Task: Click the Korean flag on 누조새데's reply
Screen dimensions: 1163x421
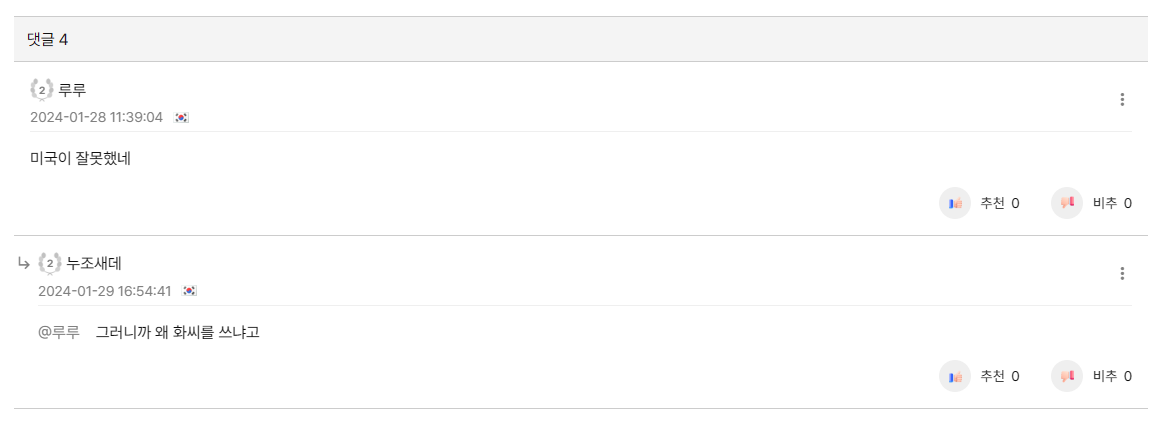Action: 190,291
